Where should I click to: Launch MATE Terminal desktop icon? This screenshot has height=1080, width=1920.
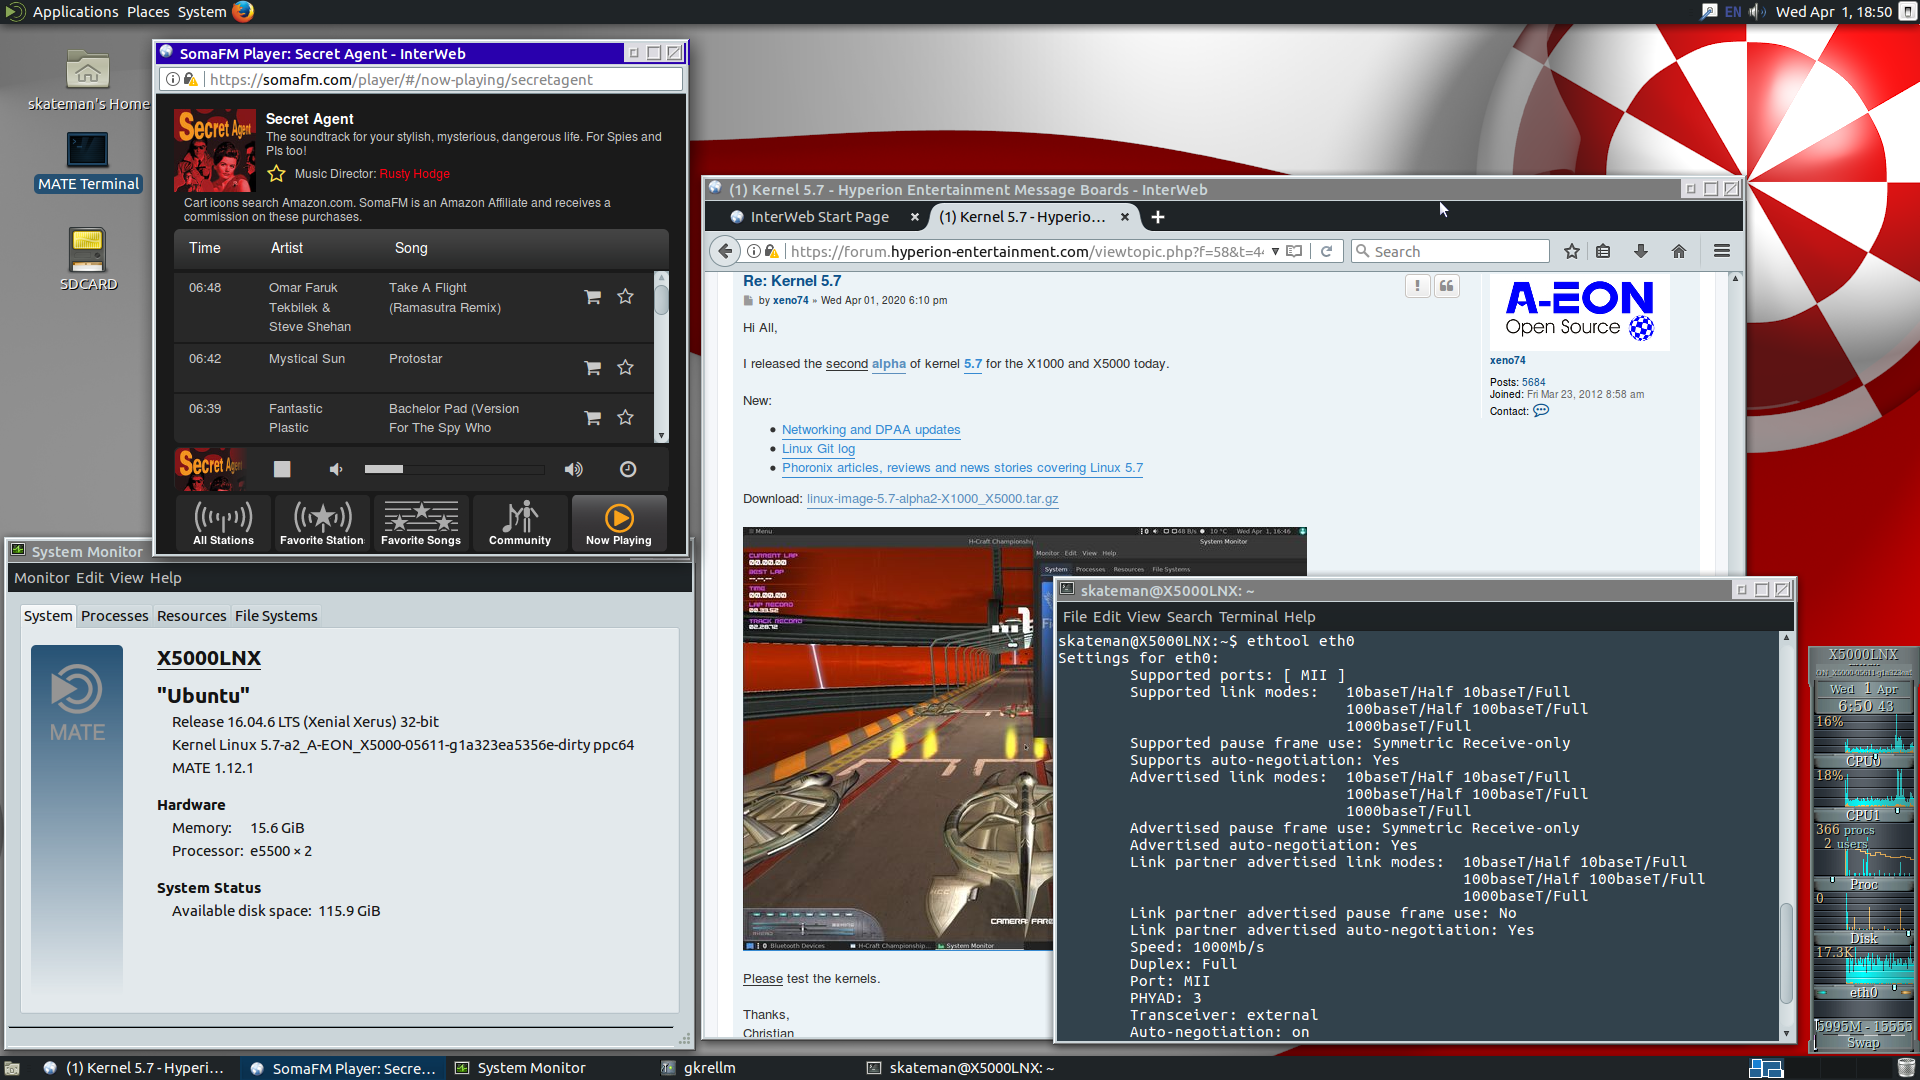coord(88,152)
